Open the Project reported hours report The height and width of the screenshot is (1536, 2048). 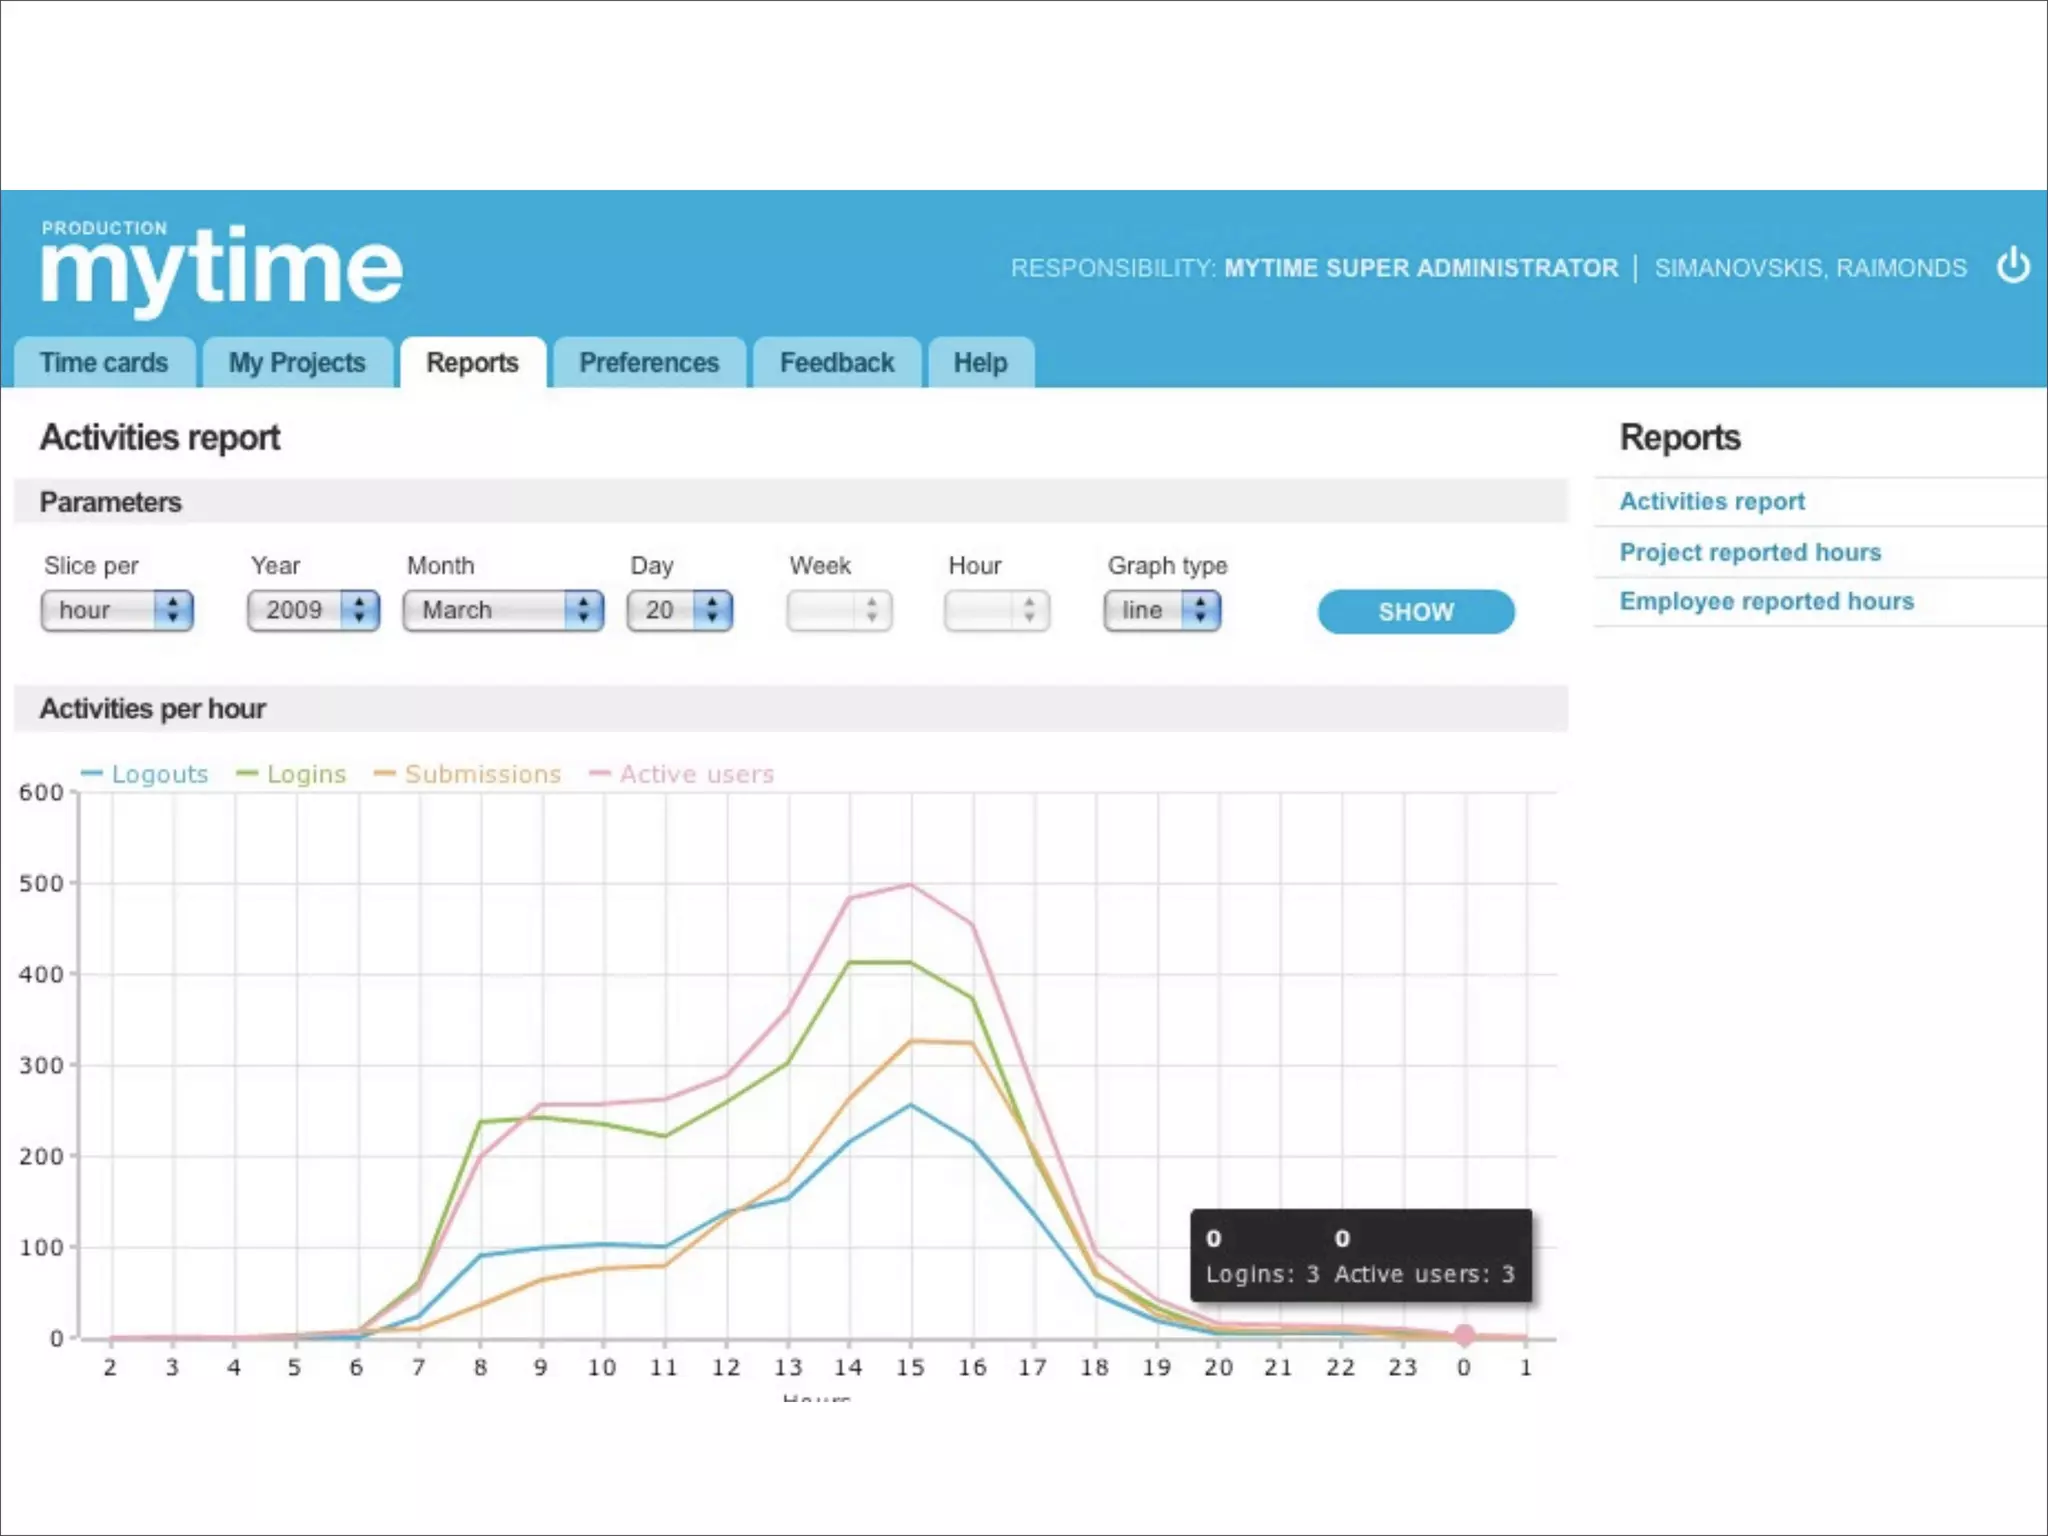pos(1750,552)
